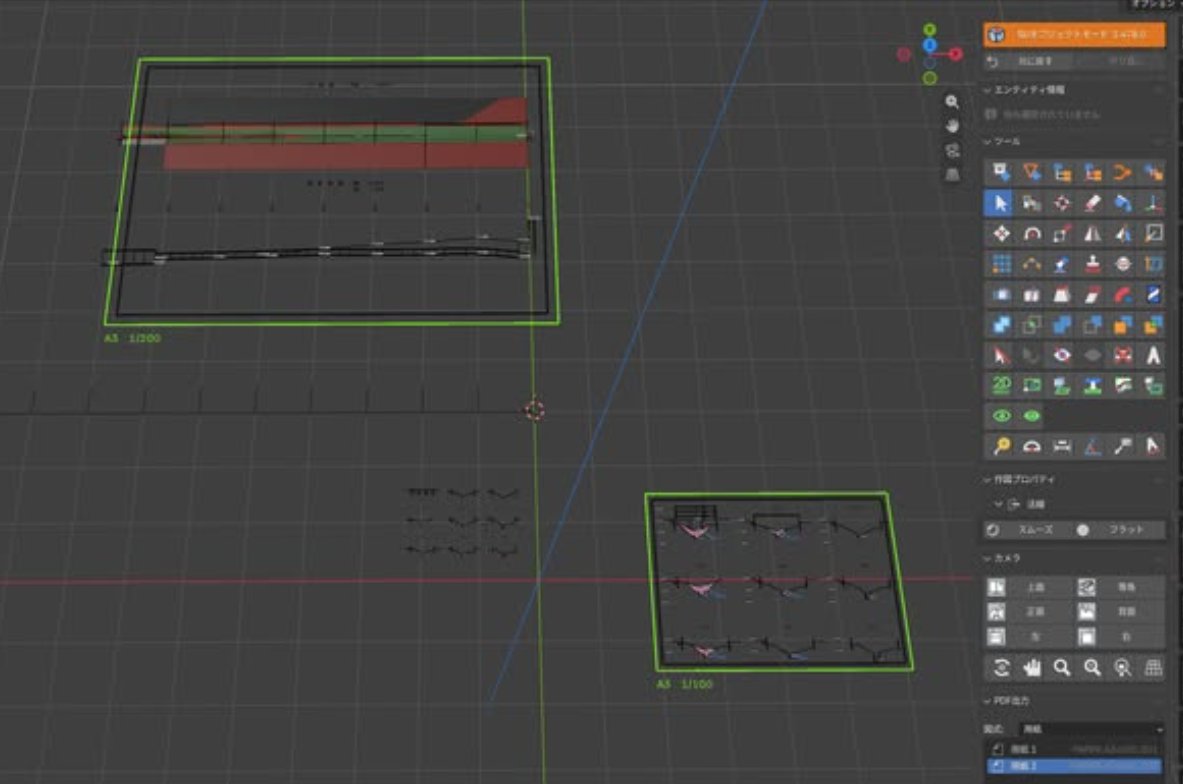Toggle the second green eye visibility icon
Viewport: 1183px width, 784px height.
point(1031,416)
